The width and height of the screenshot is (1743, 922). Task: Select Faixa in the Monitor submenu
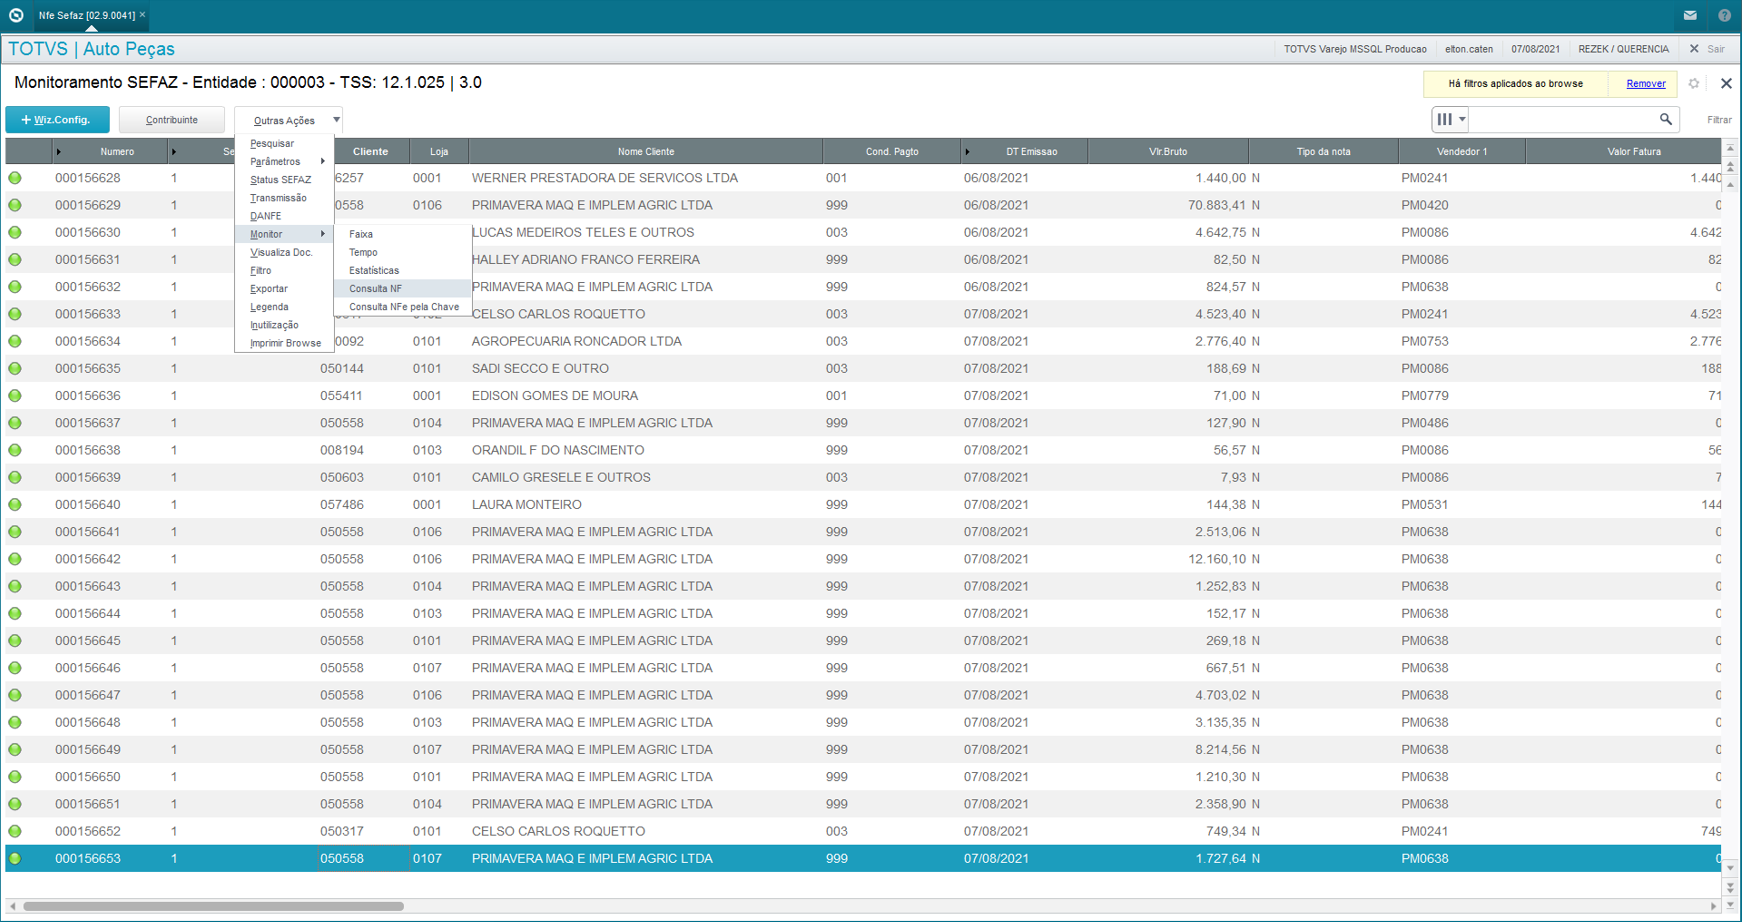click(403, 234)
